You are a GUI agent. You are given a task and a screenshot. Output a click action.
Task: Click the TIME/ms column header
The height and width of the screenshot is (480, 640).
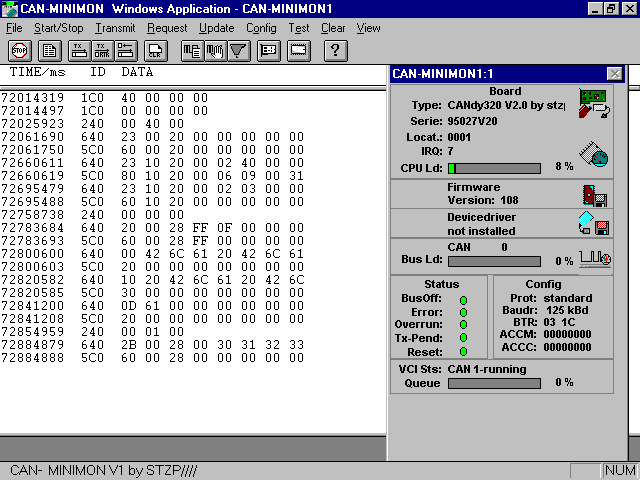tap(38, 72)
